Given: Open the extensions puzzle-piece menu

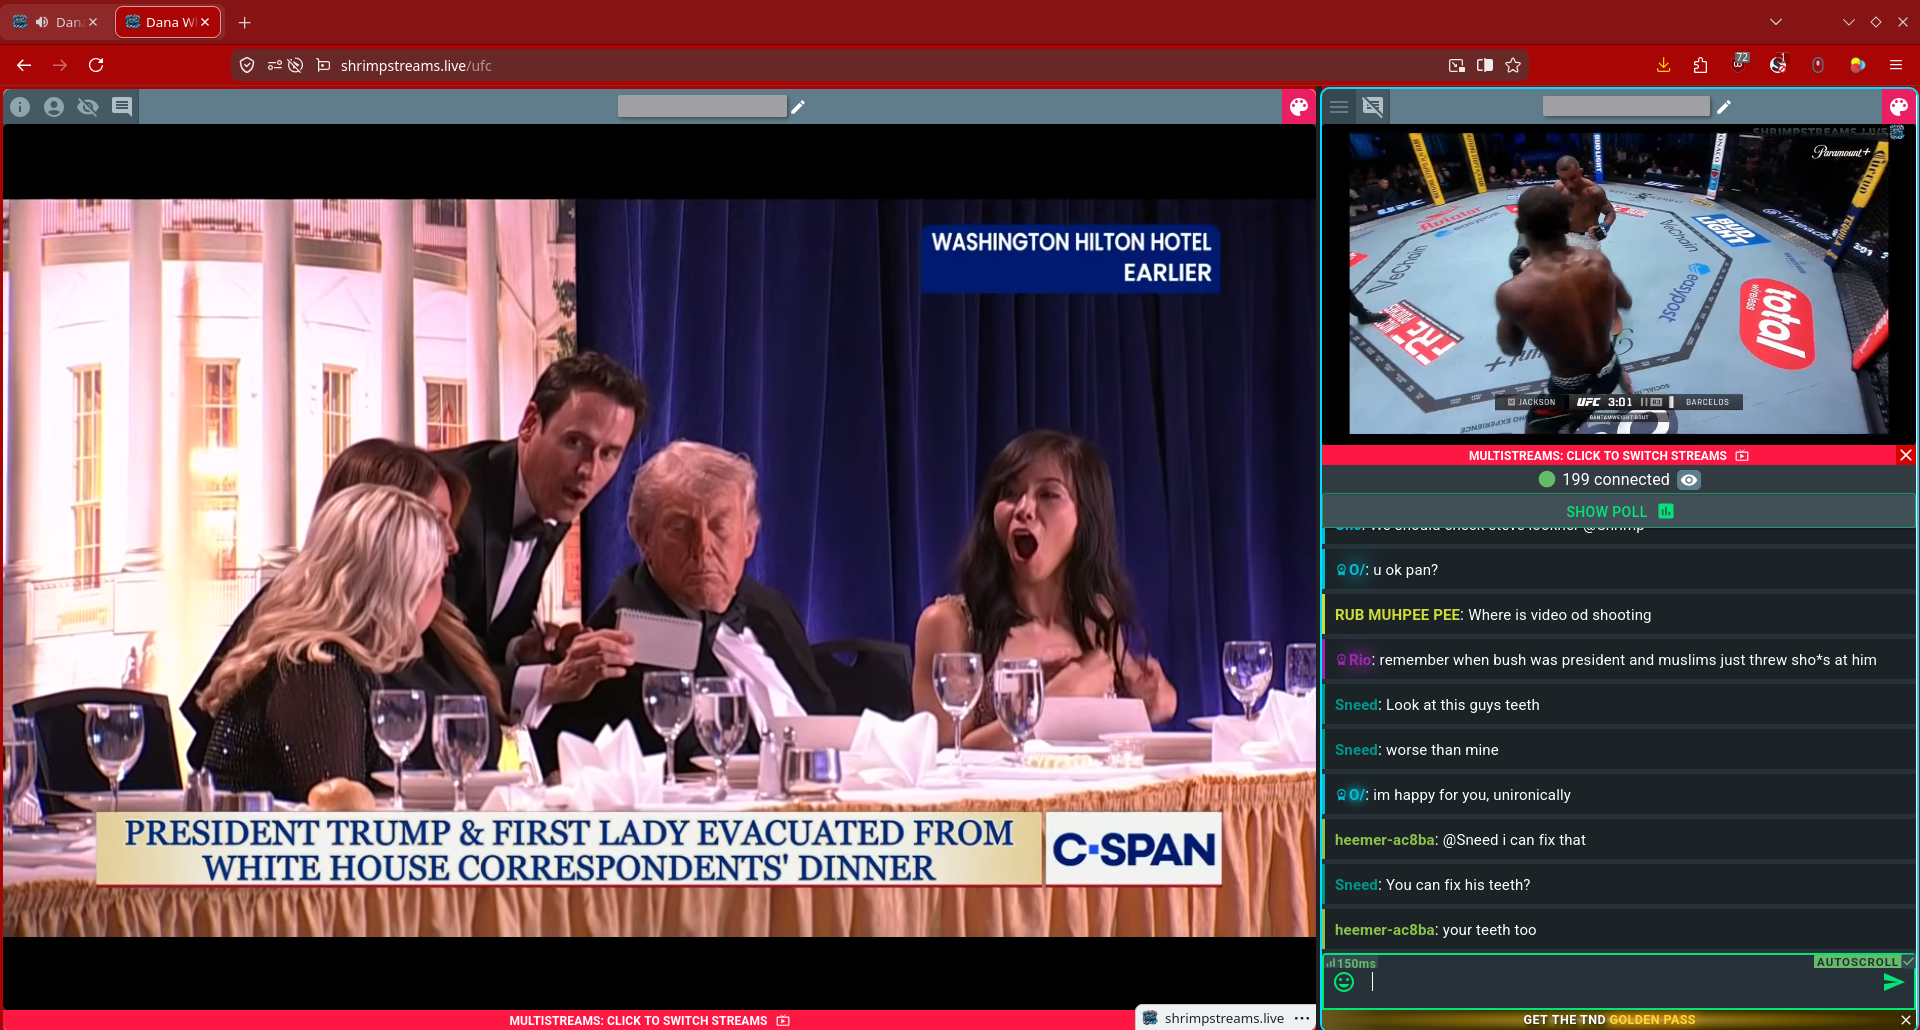Looking at the screenshot, I should [x=1700, y=65].
